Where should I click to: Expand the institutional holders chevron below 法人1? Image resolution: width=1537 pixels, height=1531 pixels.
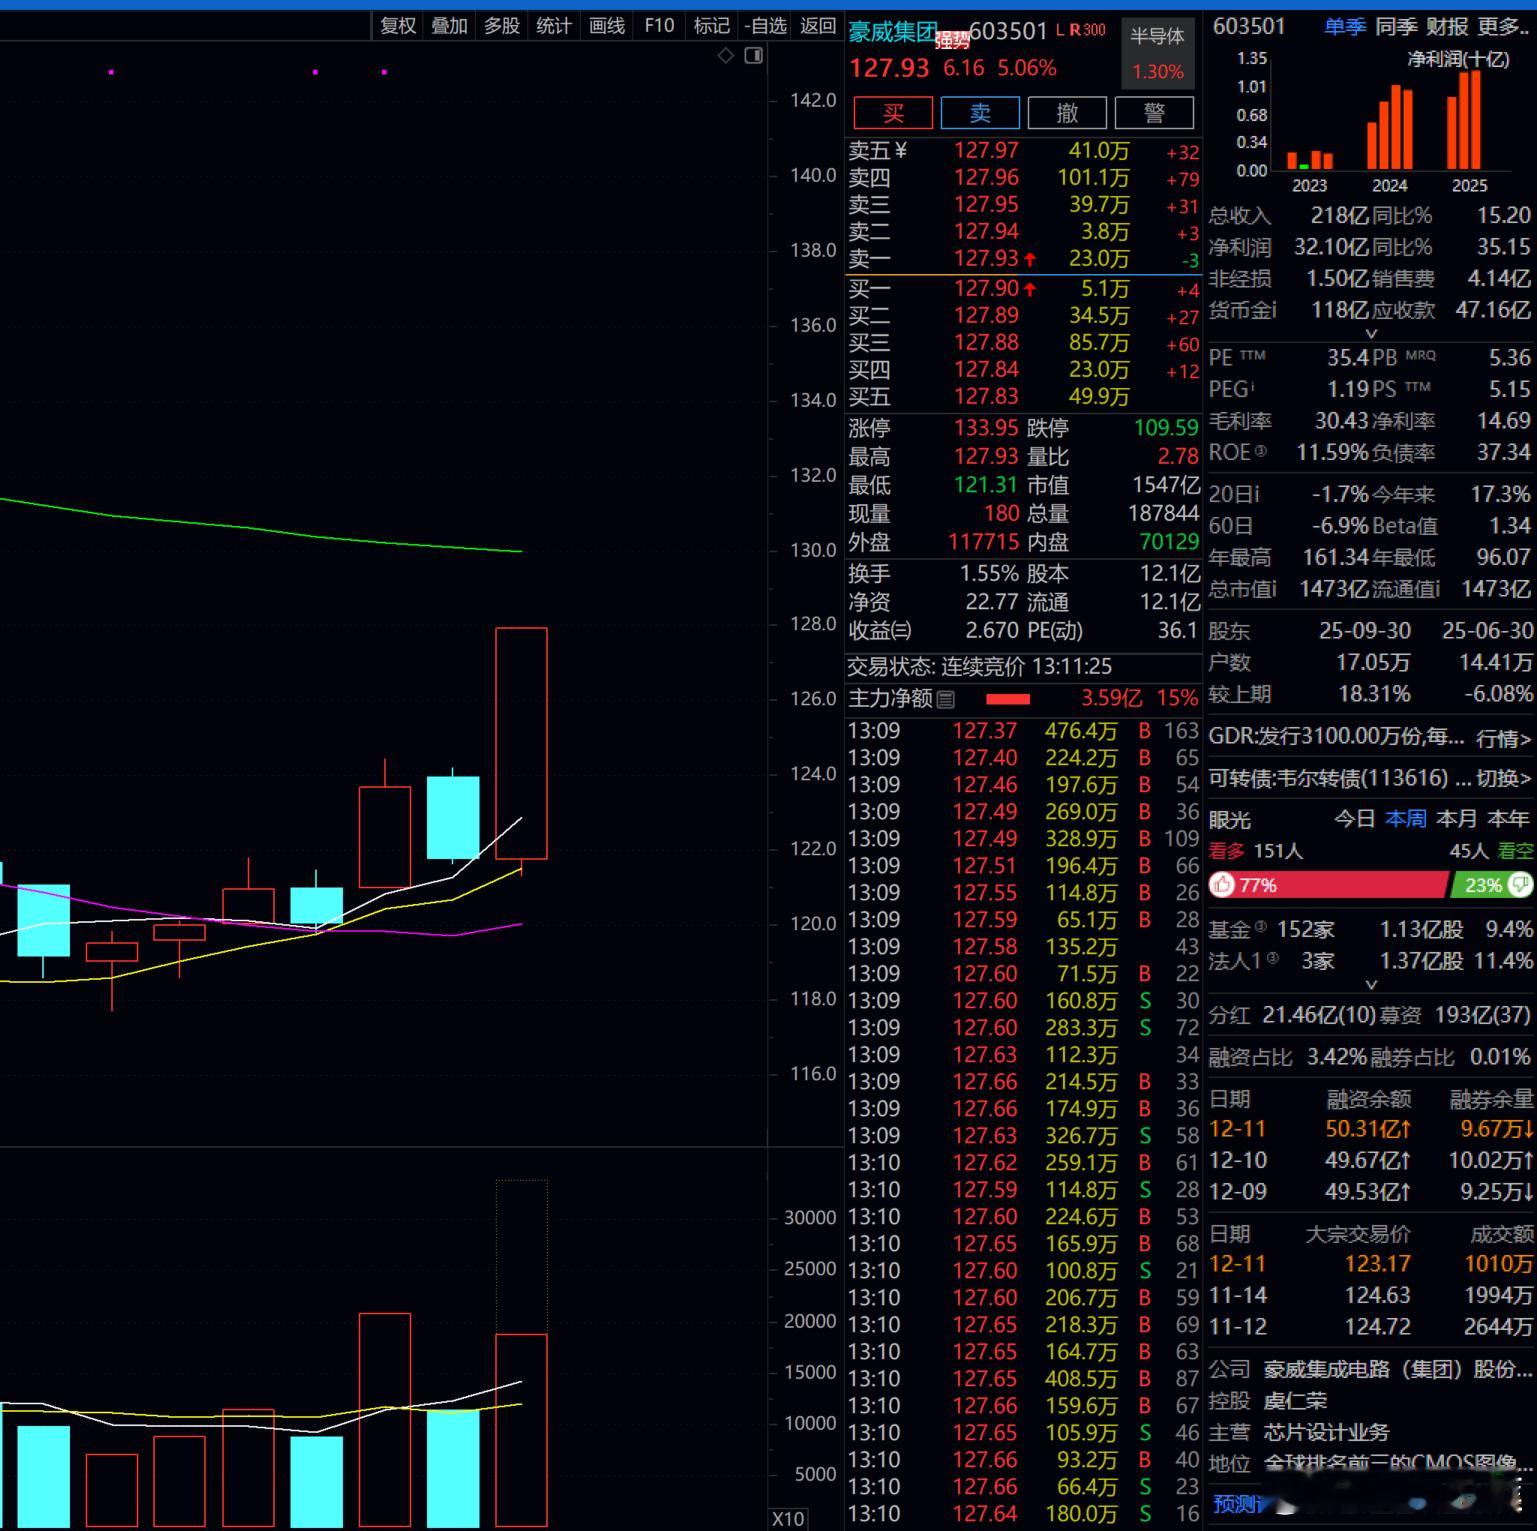1371,984
